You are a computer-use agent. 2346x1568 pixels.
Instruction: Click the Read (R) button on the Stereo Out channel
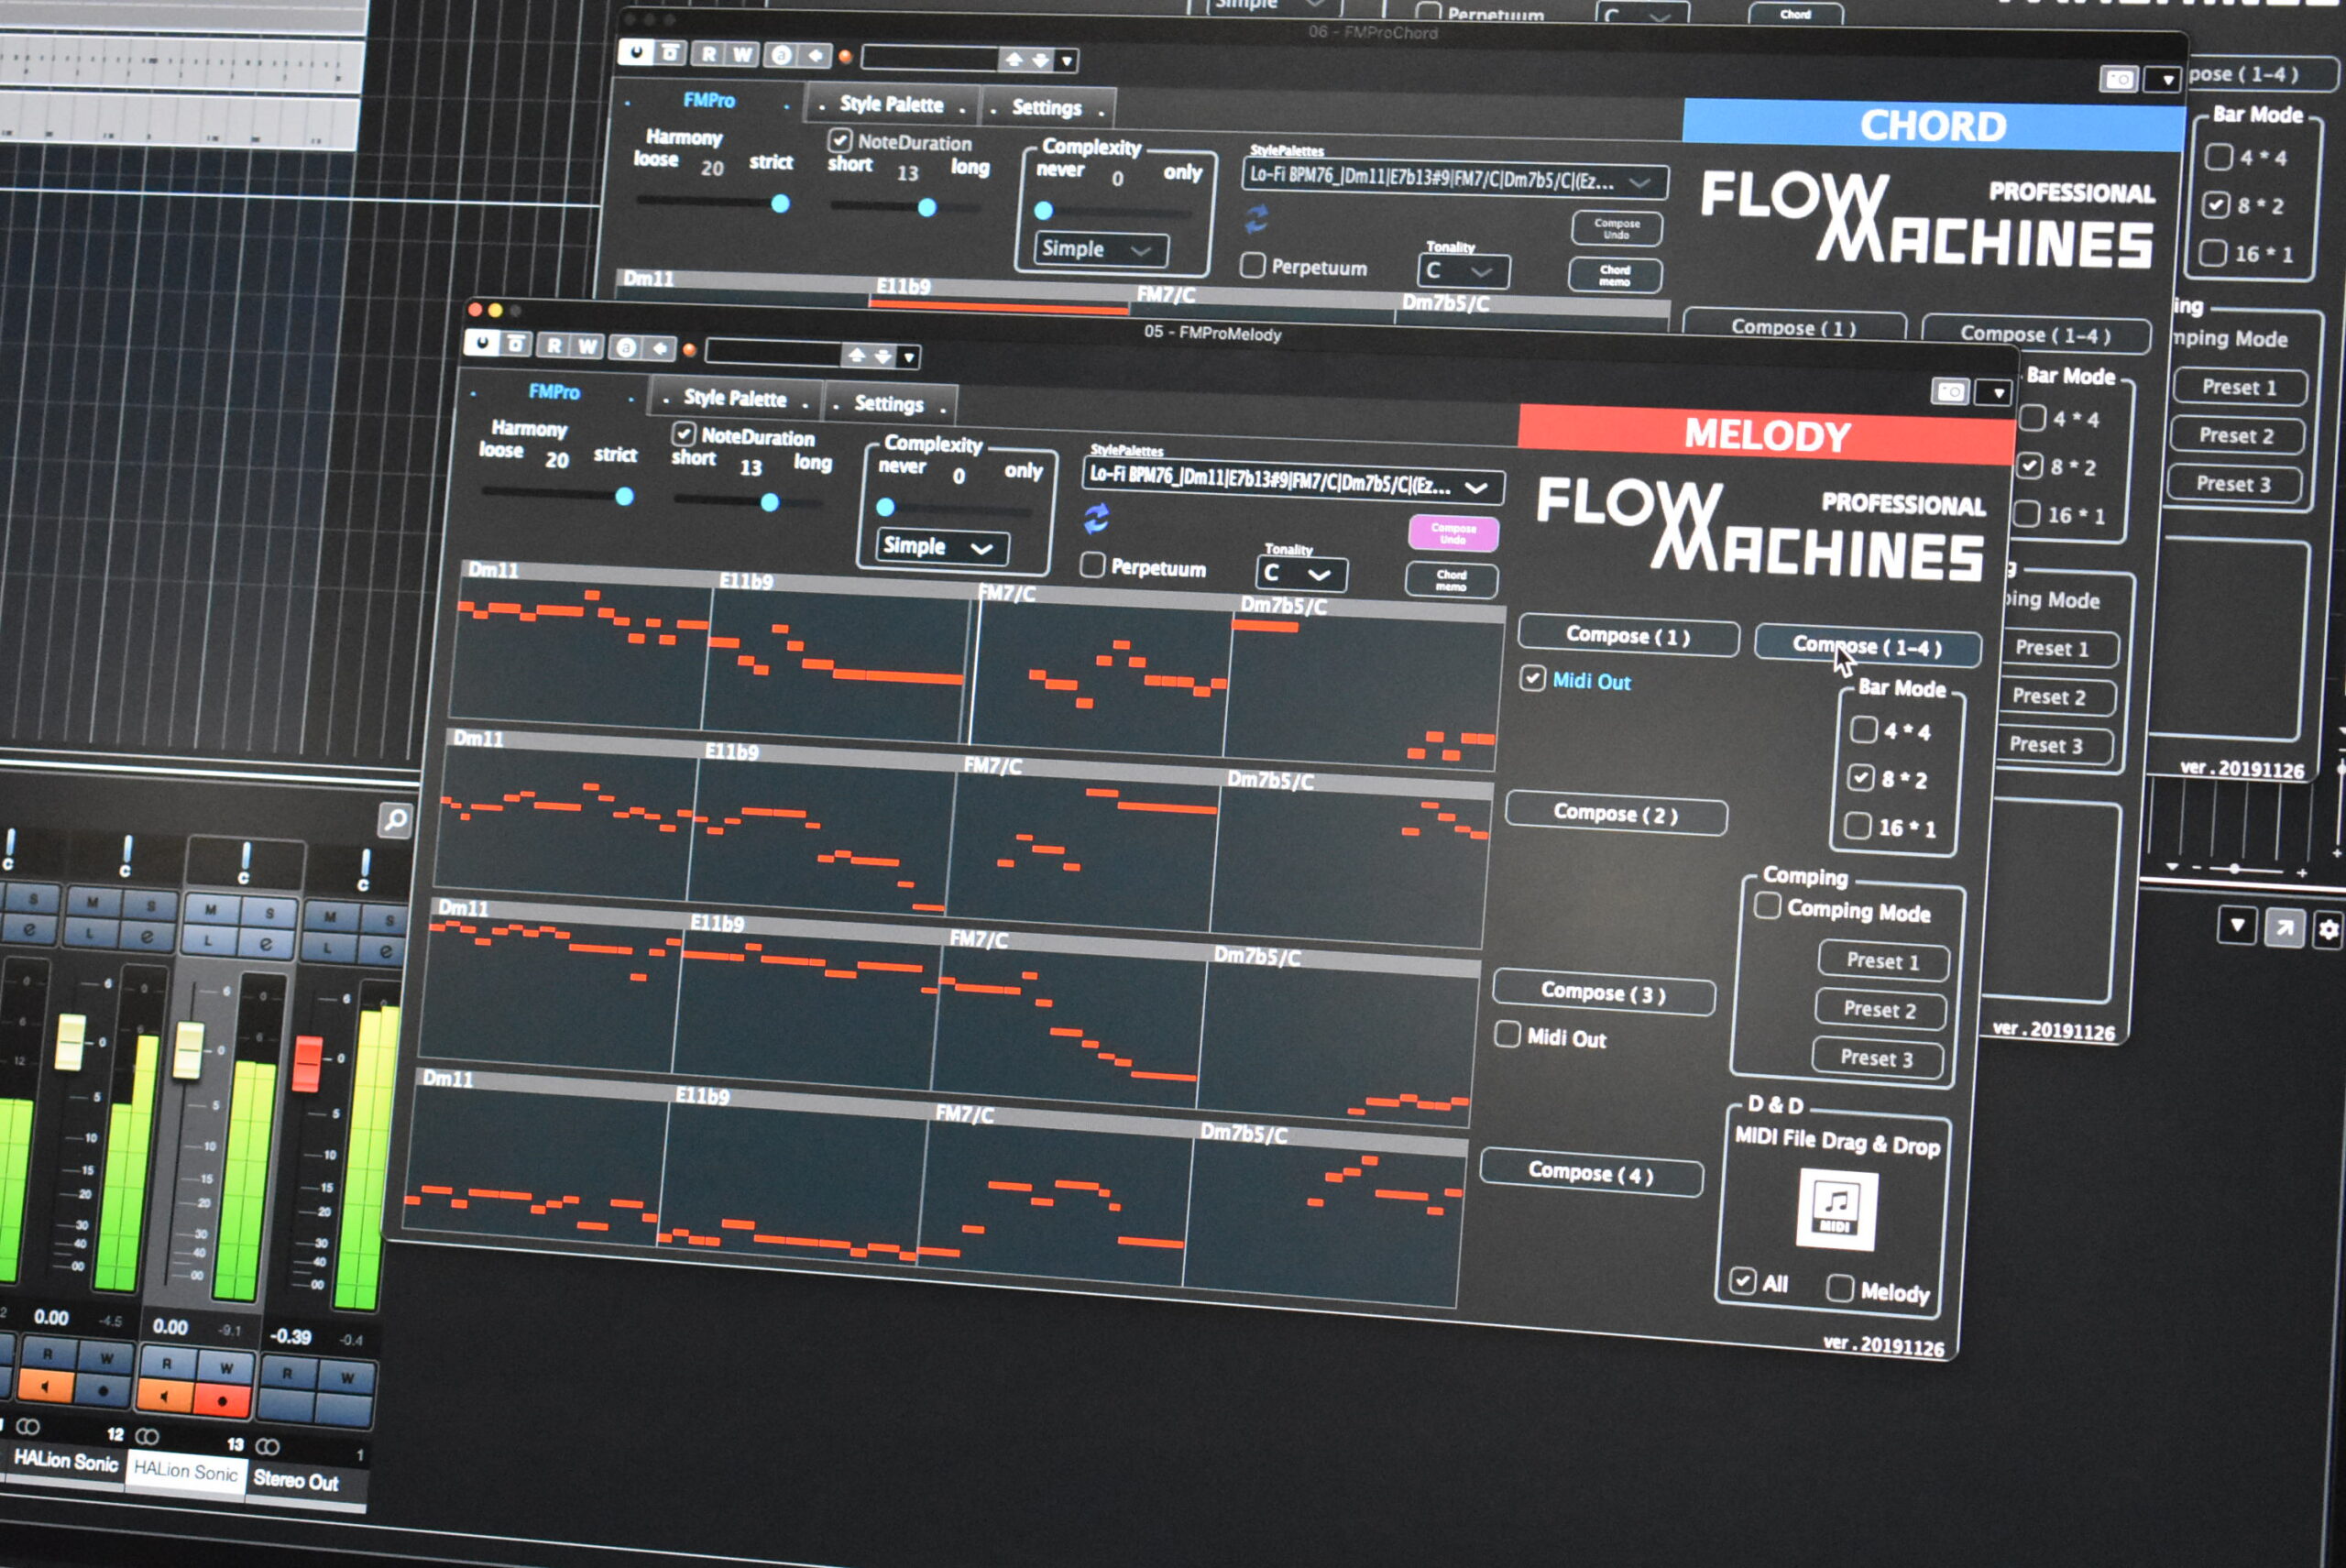tap(288, 1373)
